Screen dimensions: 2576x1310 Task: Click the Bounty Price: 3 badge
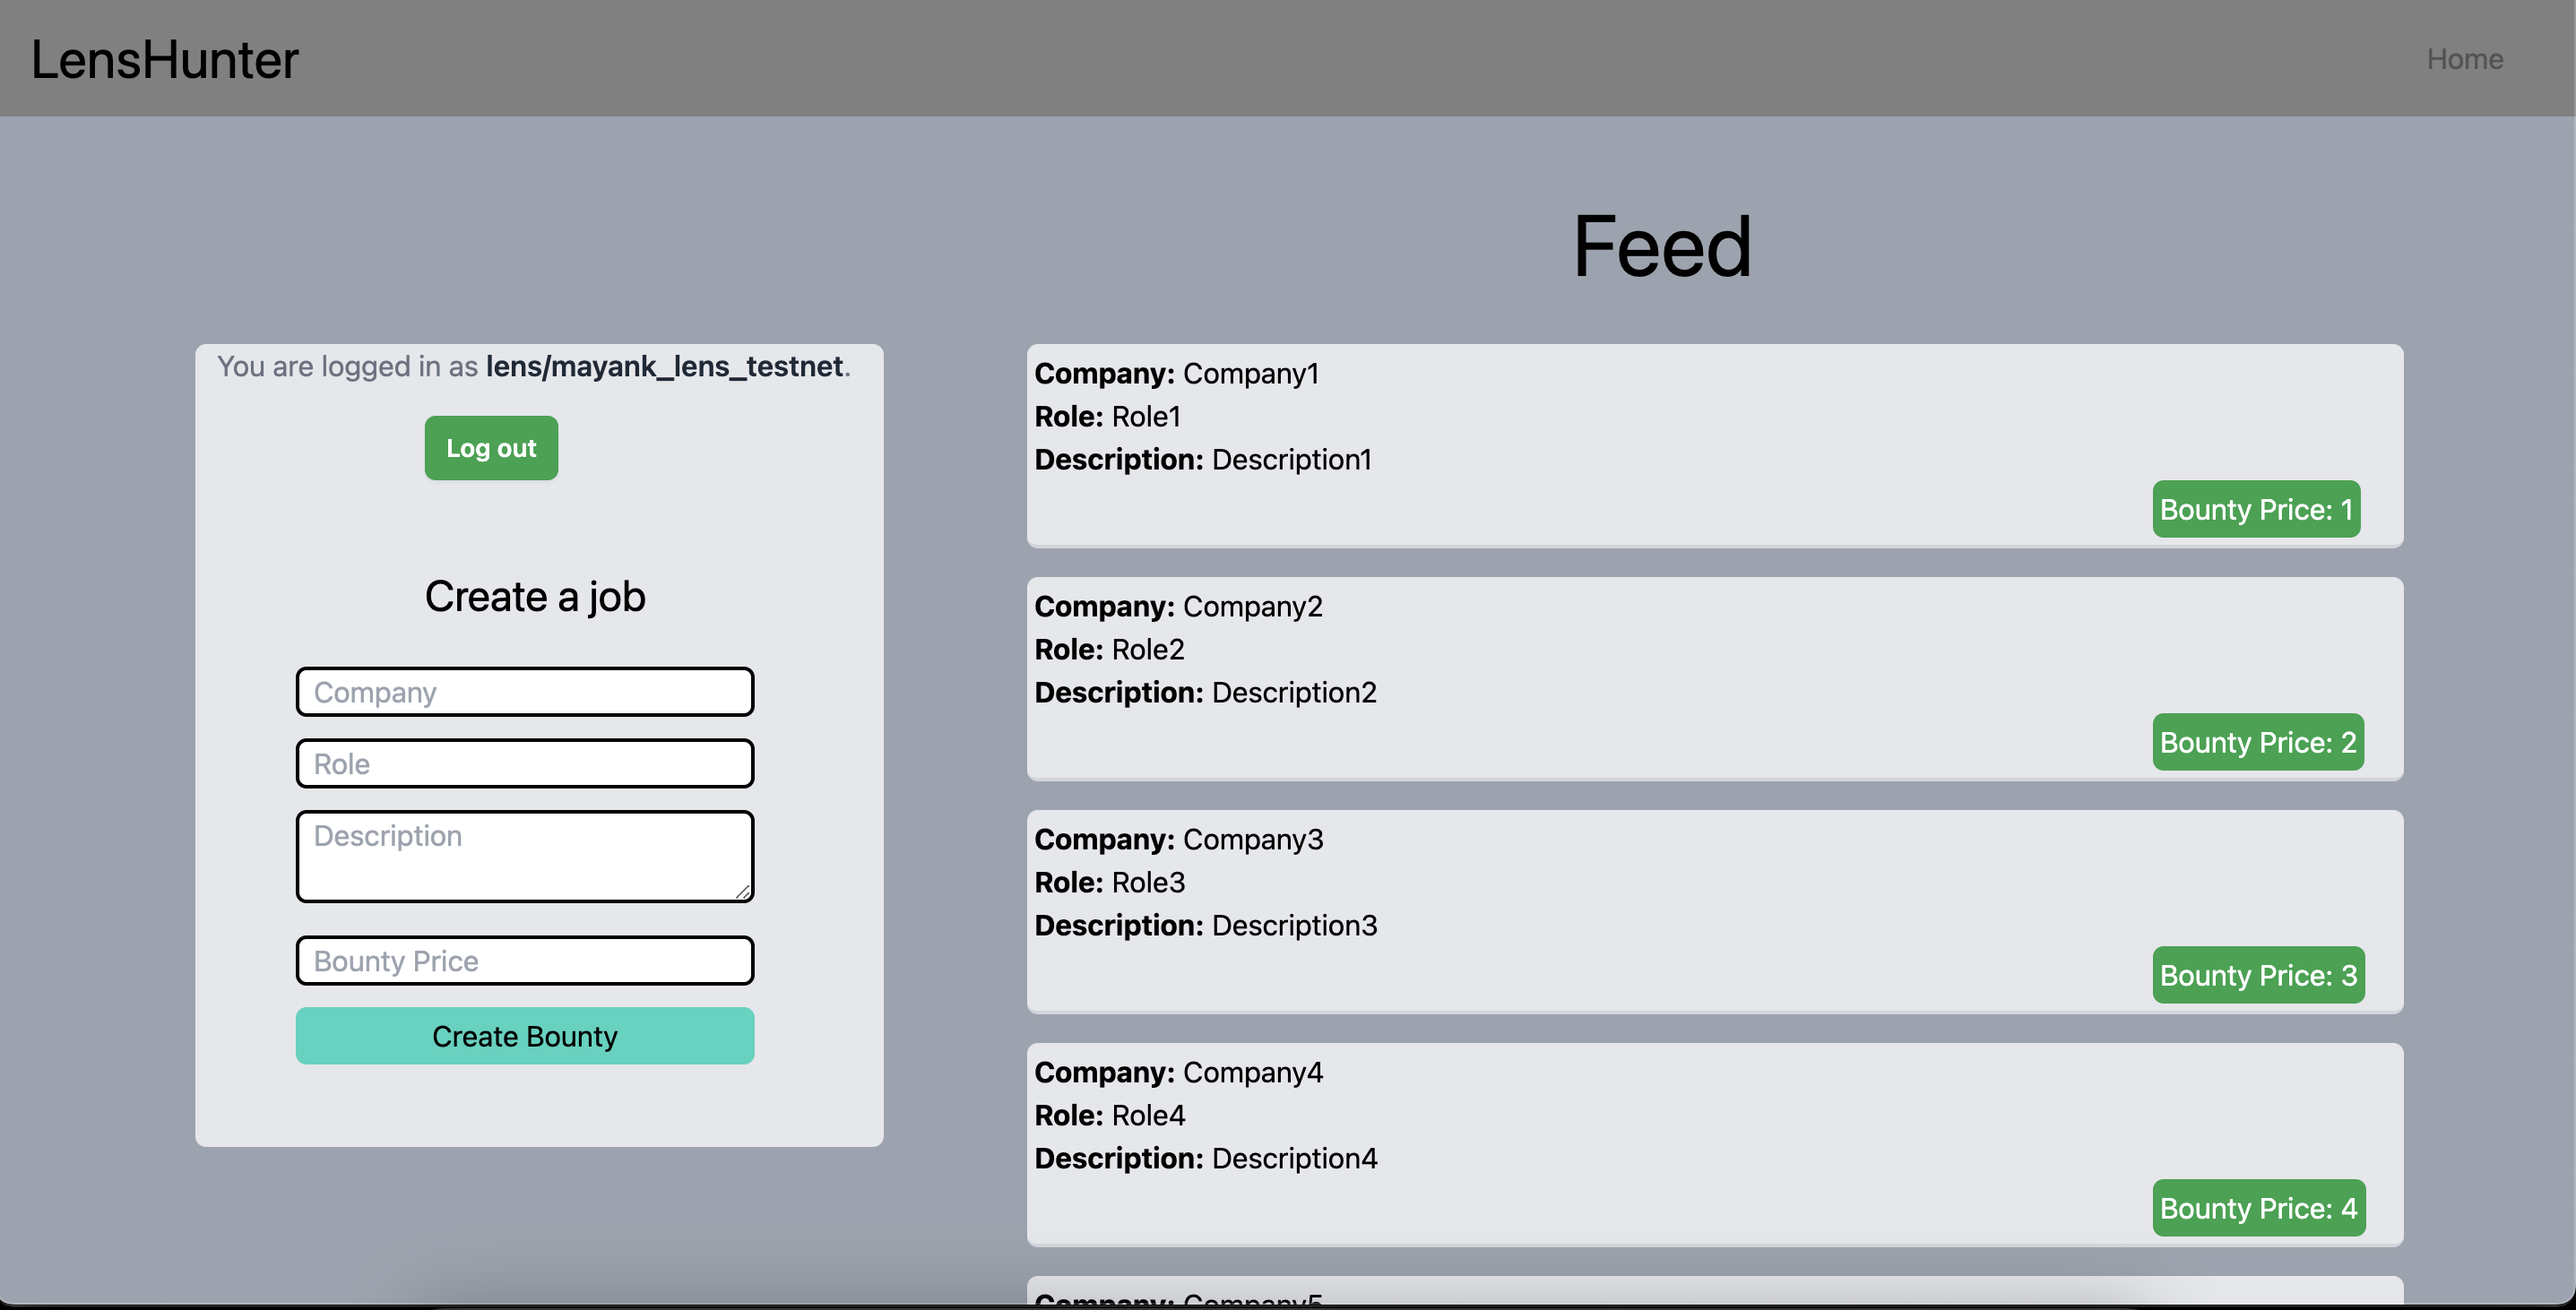pos(2257,975)
